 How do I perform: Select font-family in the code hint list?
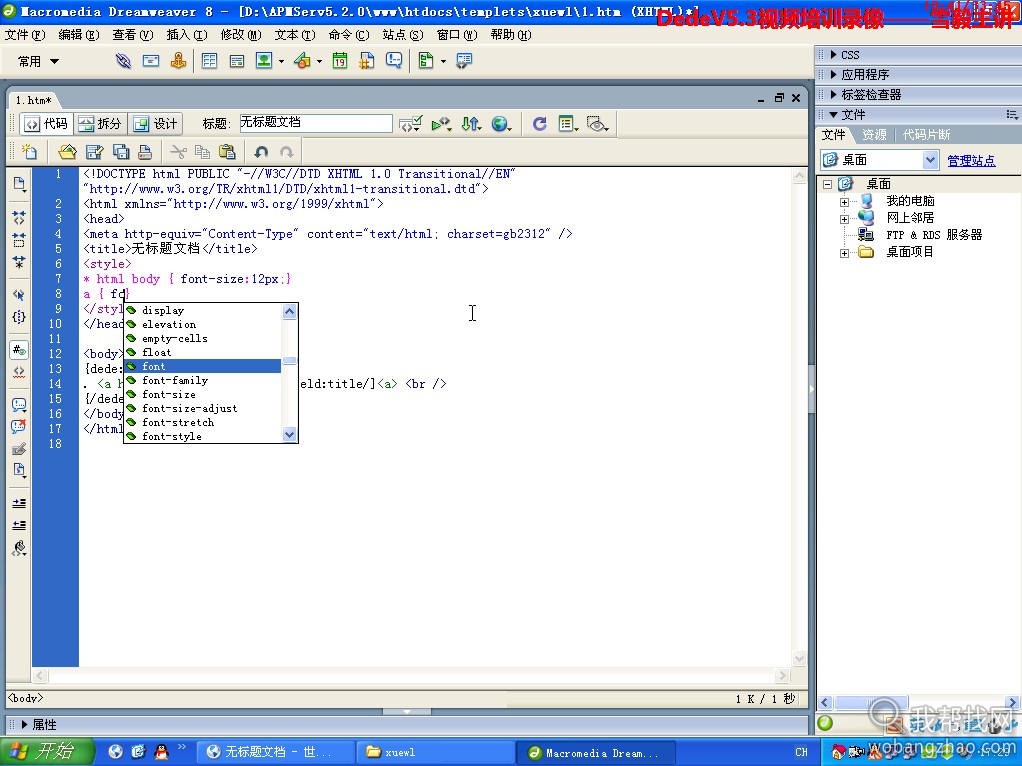[x=203, y=380]
